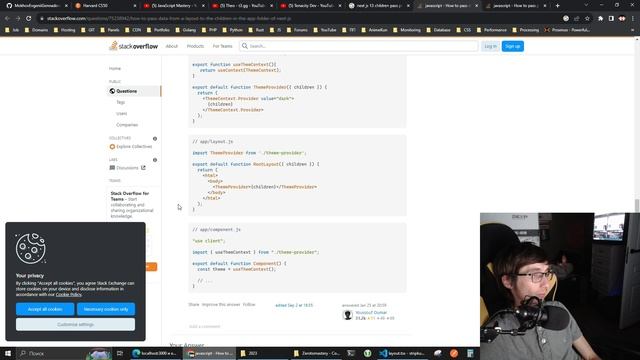The height and width of the screenshot is (360, 640).
Task: Go back using the browser back arrow
Action: click(x=7, y=18)
